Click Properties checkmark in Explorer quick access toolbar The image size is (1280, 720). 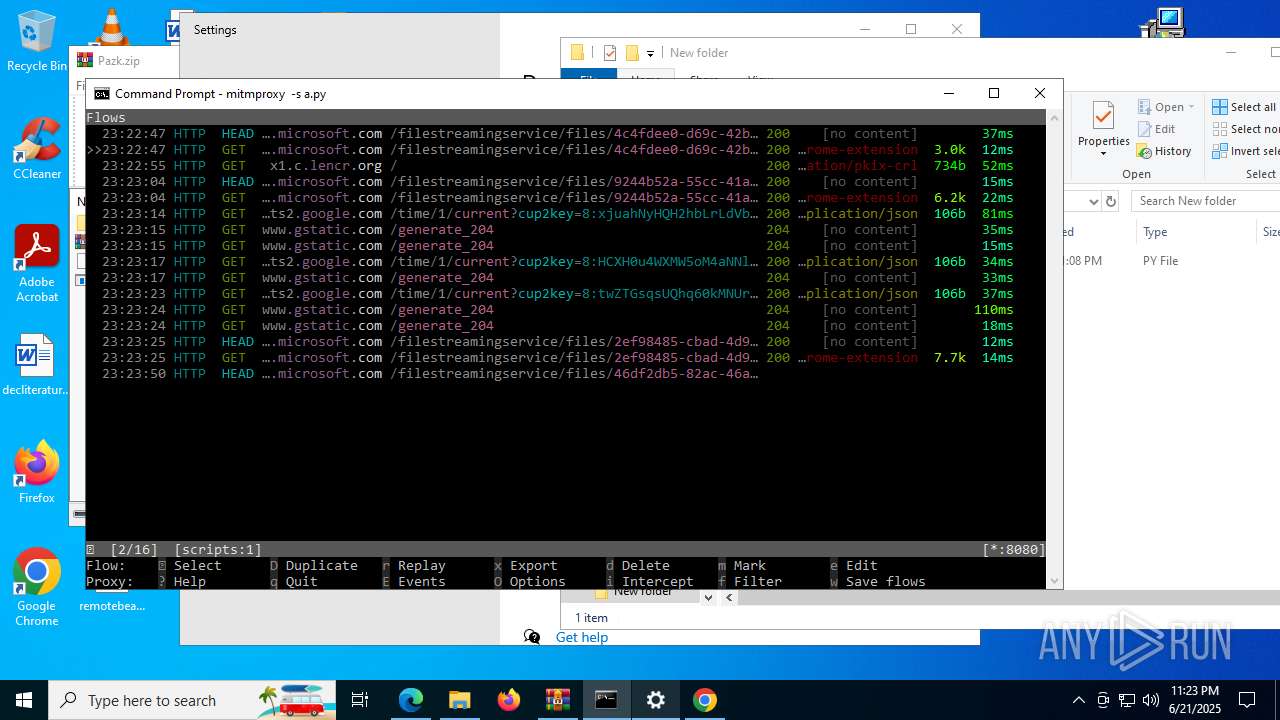pos(610,53)
